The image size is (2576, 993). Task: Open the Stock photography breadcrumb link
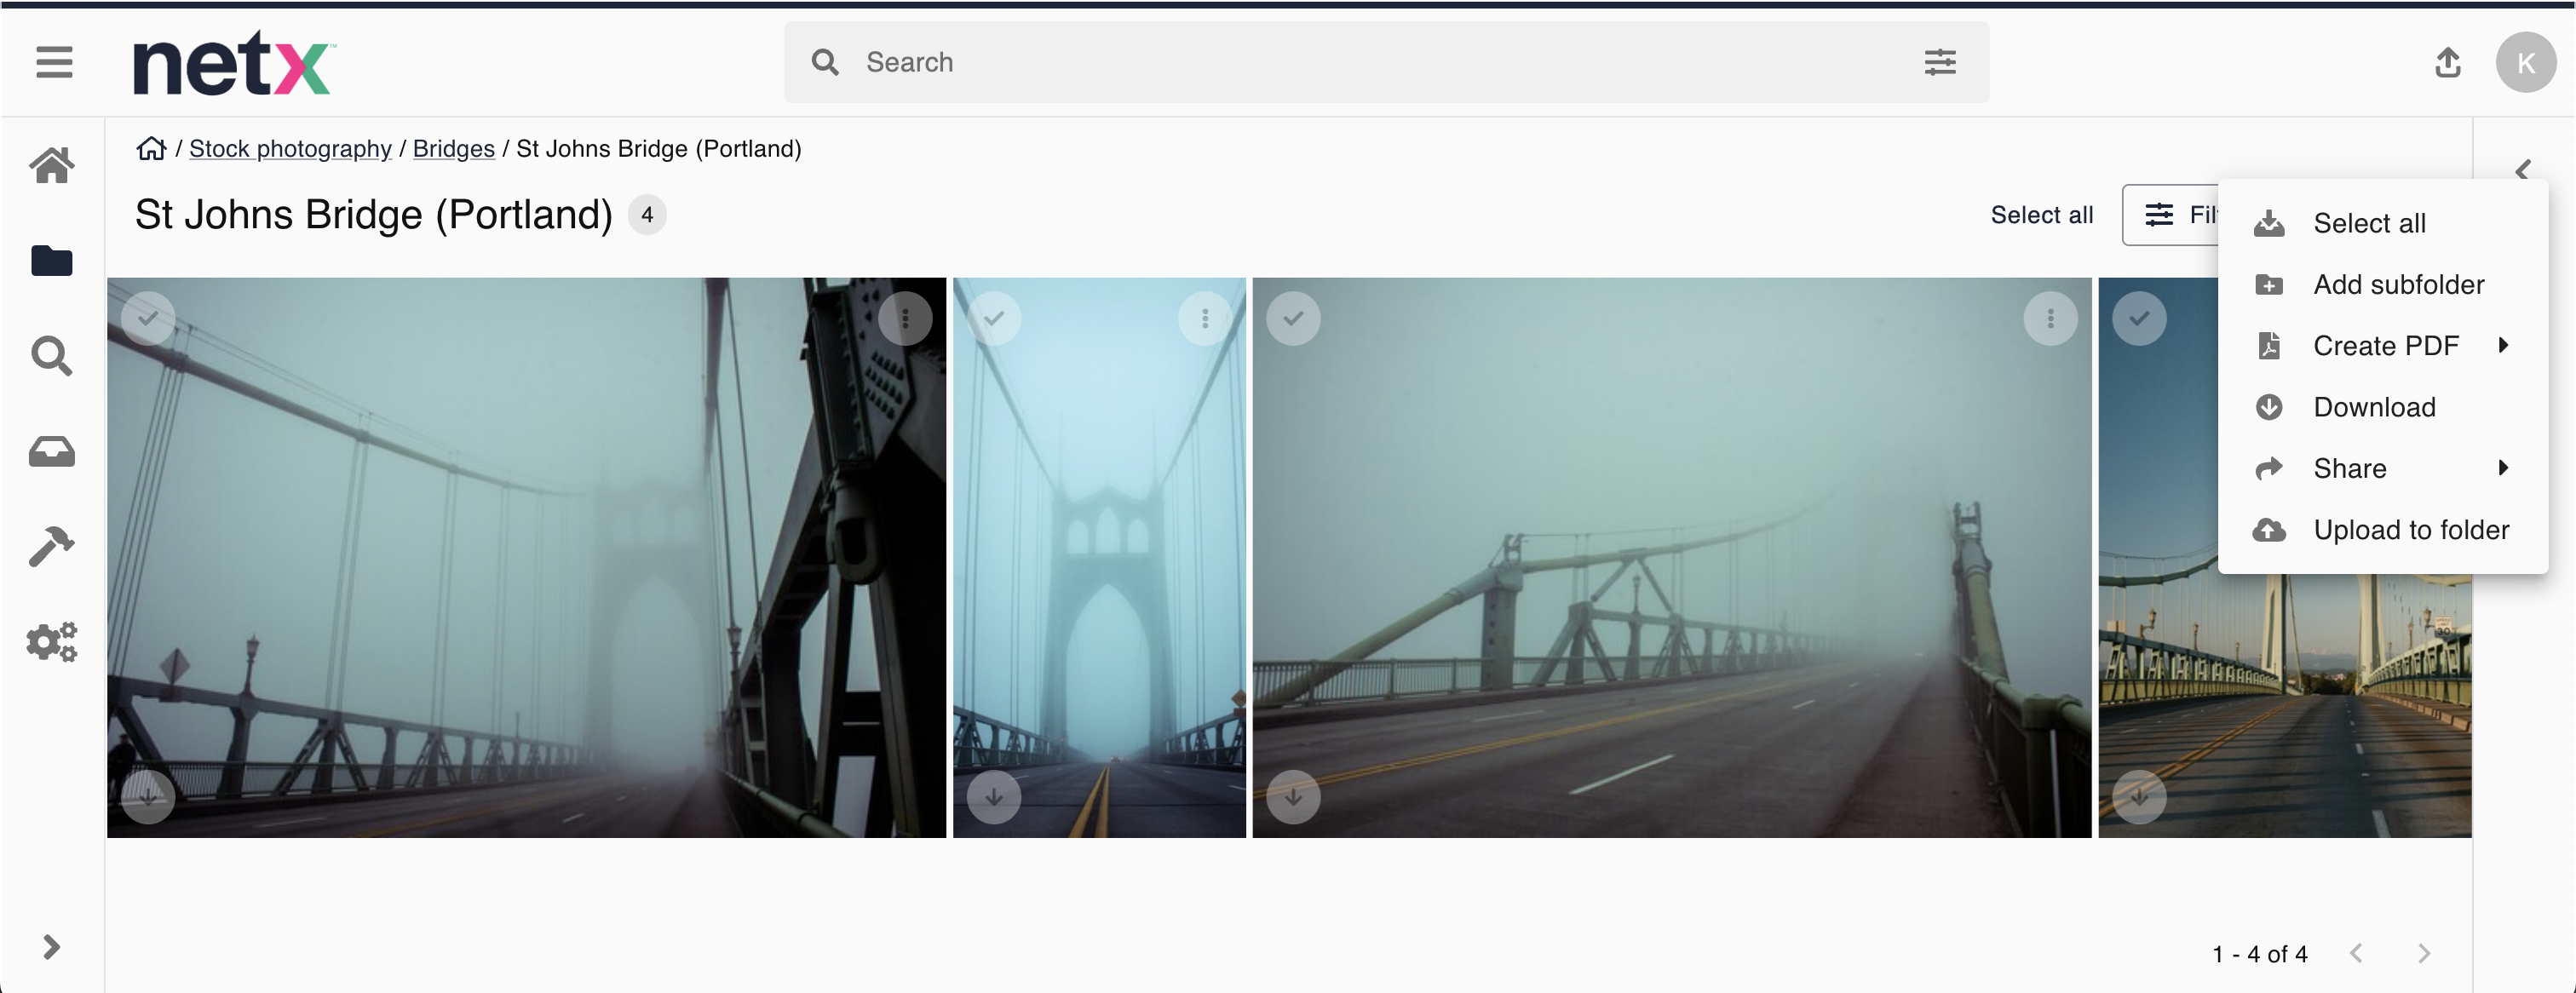(x=290, y=149)
